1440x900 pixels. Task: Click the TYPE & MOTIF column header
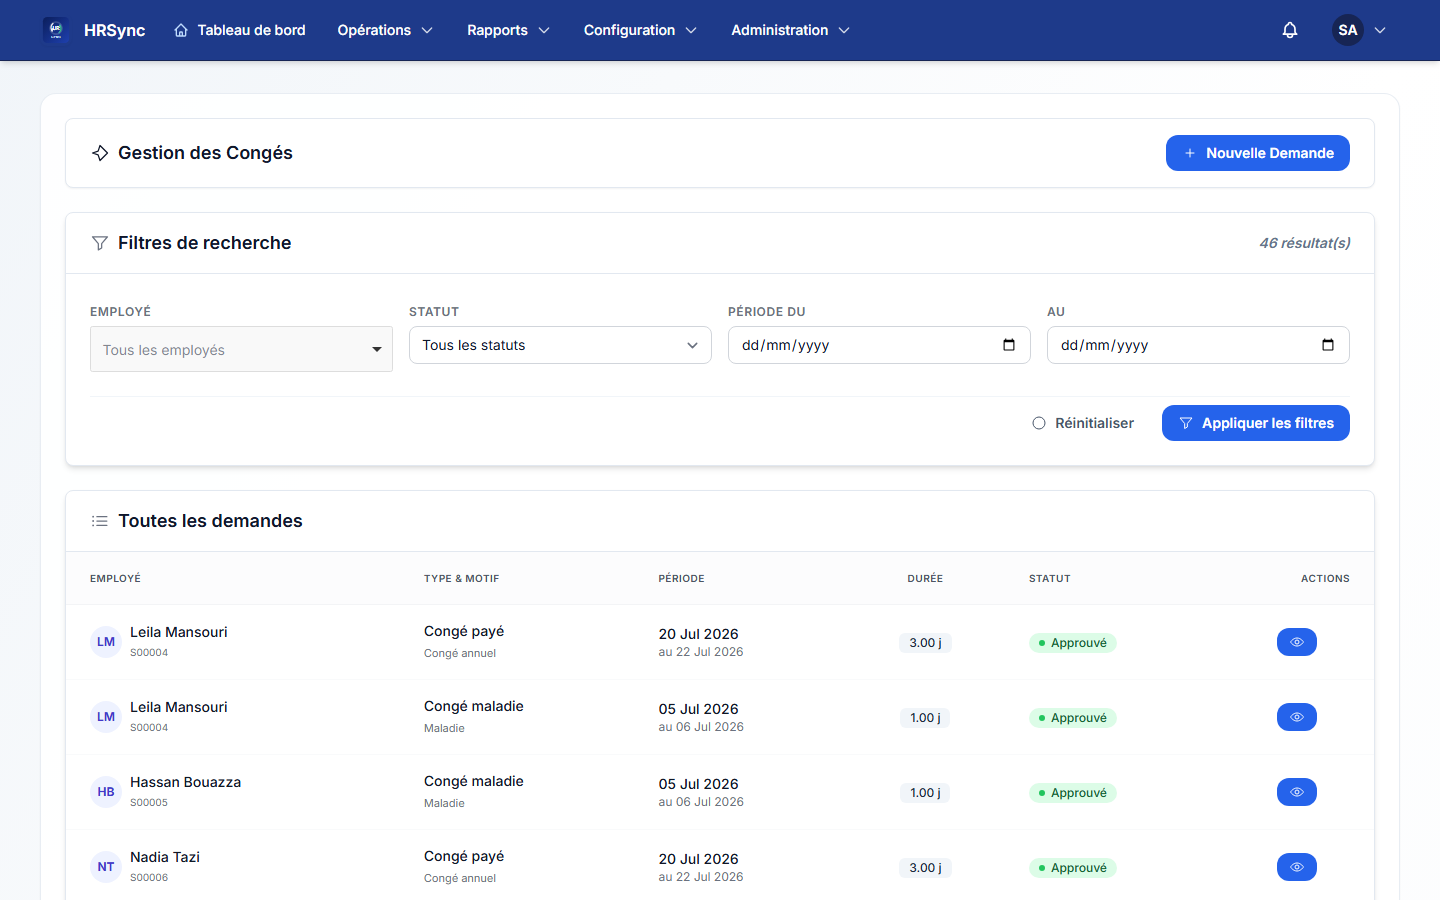pyautogui.click(x=462, y=579)
